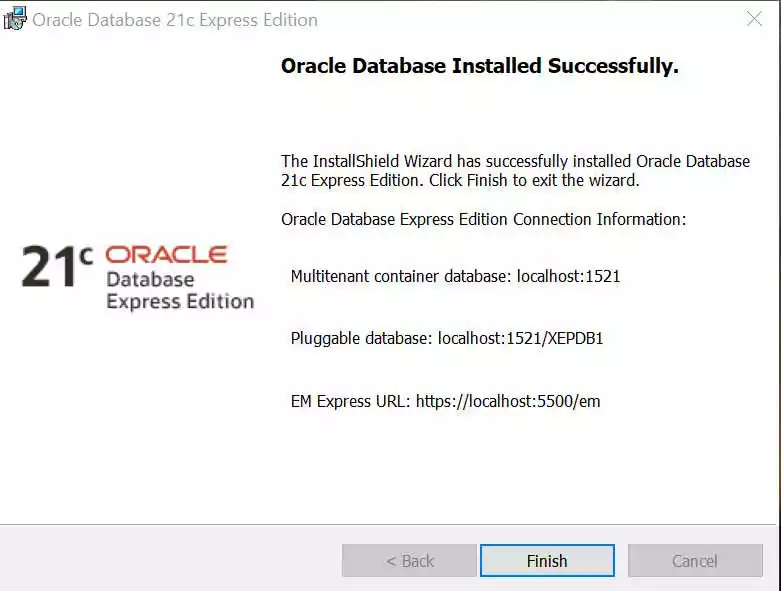Screen dimensions: 781x591
Task: Click the 'Multitenant container database' label
Action: (x=401, y=276)
